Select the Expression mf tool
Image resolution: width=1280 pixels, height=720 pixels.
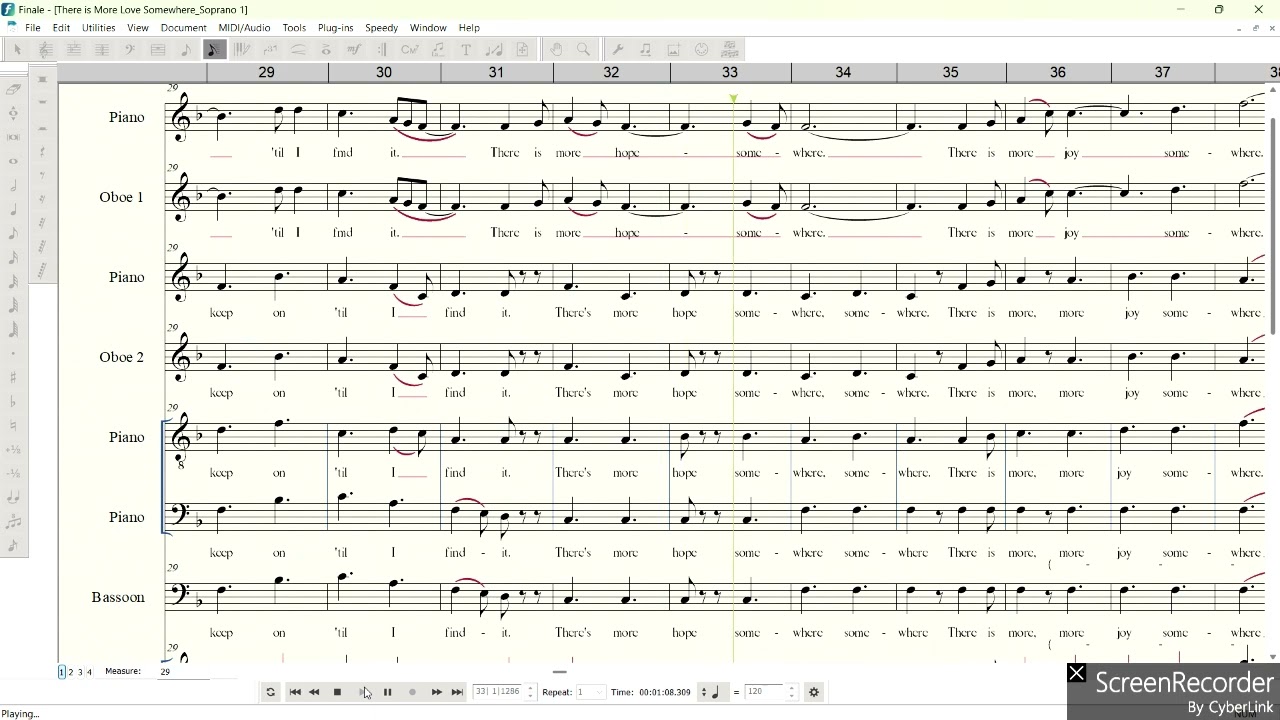[354, 49]
